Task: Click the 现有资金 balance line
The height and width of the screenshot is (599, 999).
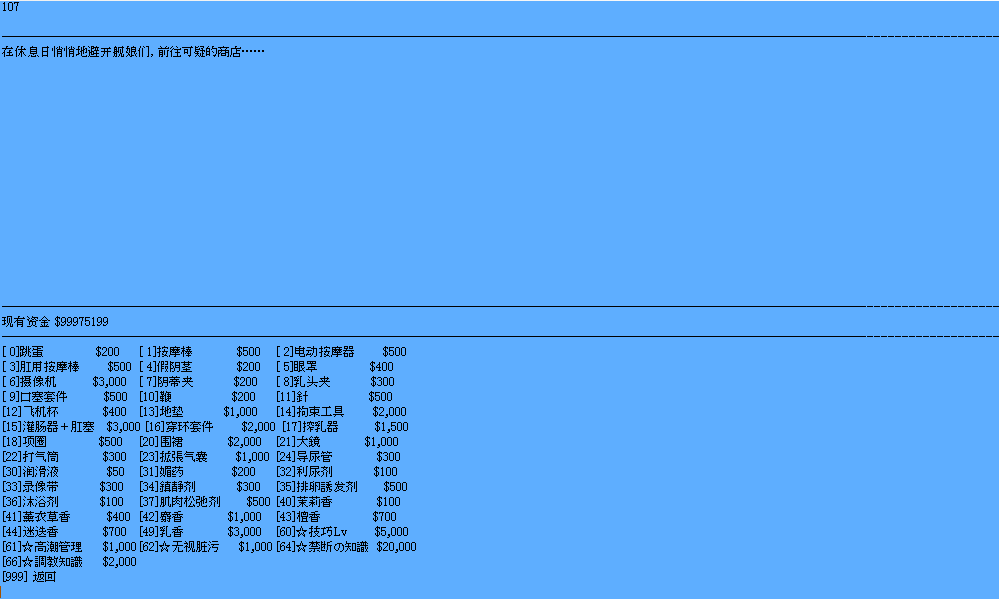Action: tap(55, 322)
